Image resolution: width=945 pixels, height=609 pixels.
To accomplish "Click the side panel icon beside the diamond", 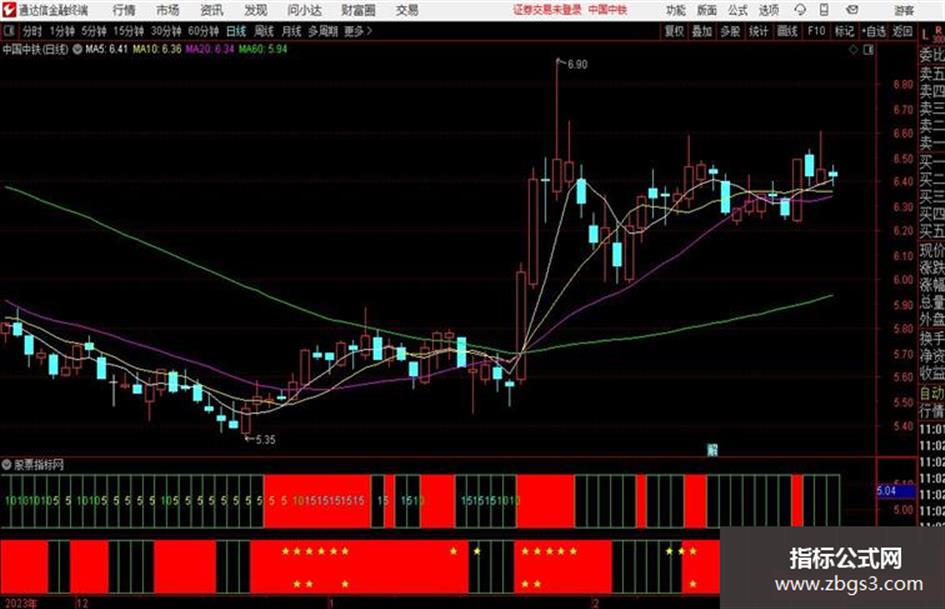I will coord(868,50).
